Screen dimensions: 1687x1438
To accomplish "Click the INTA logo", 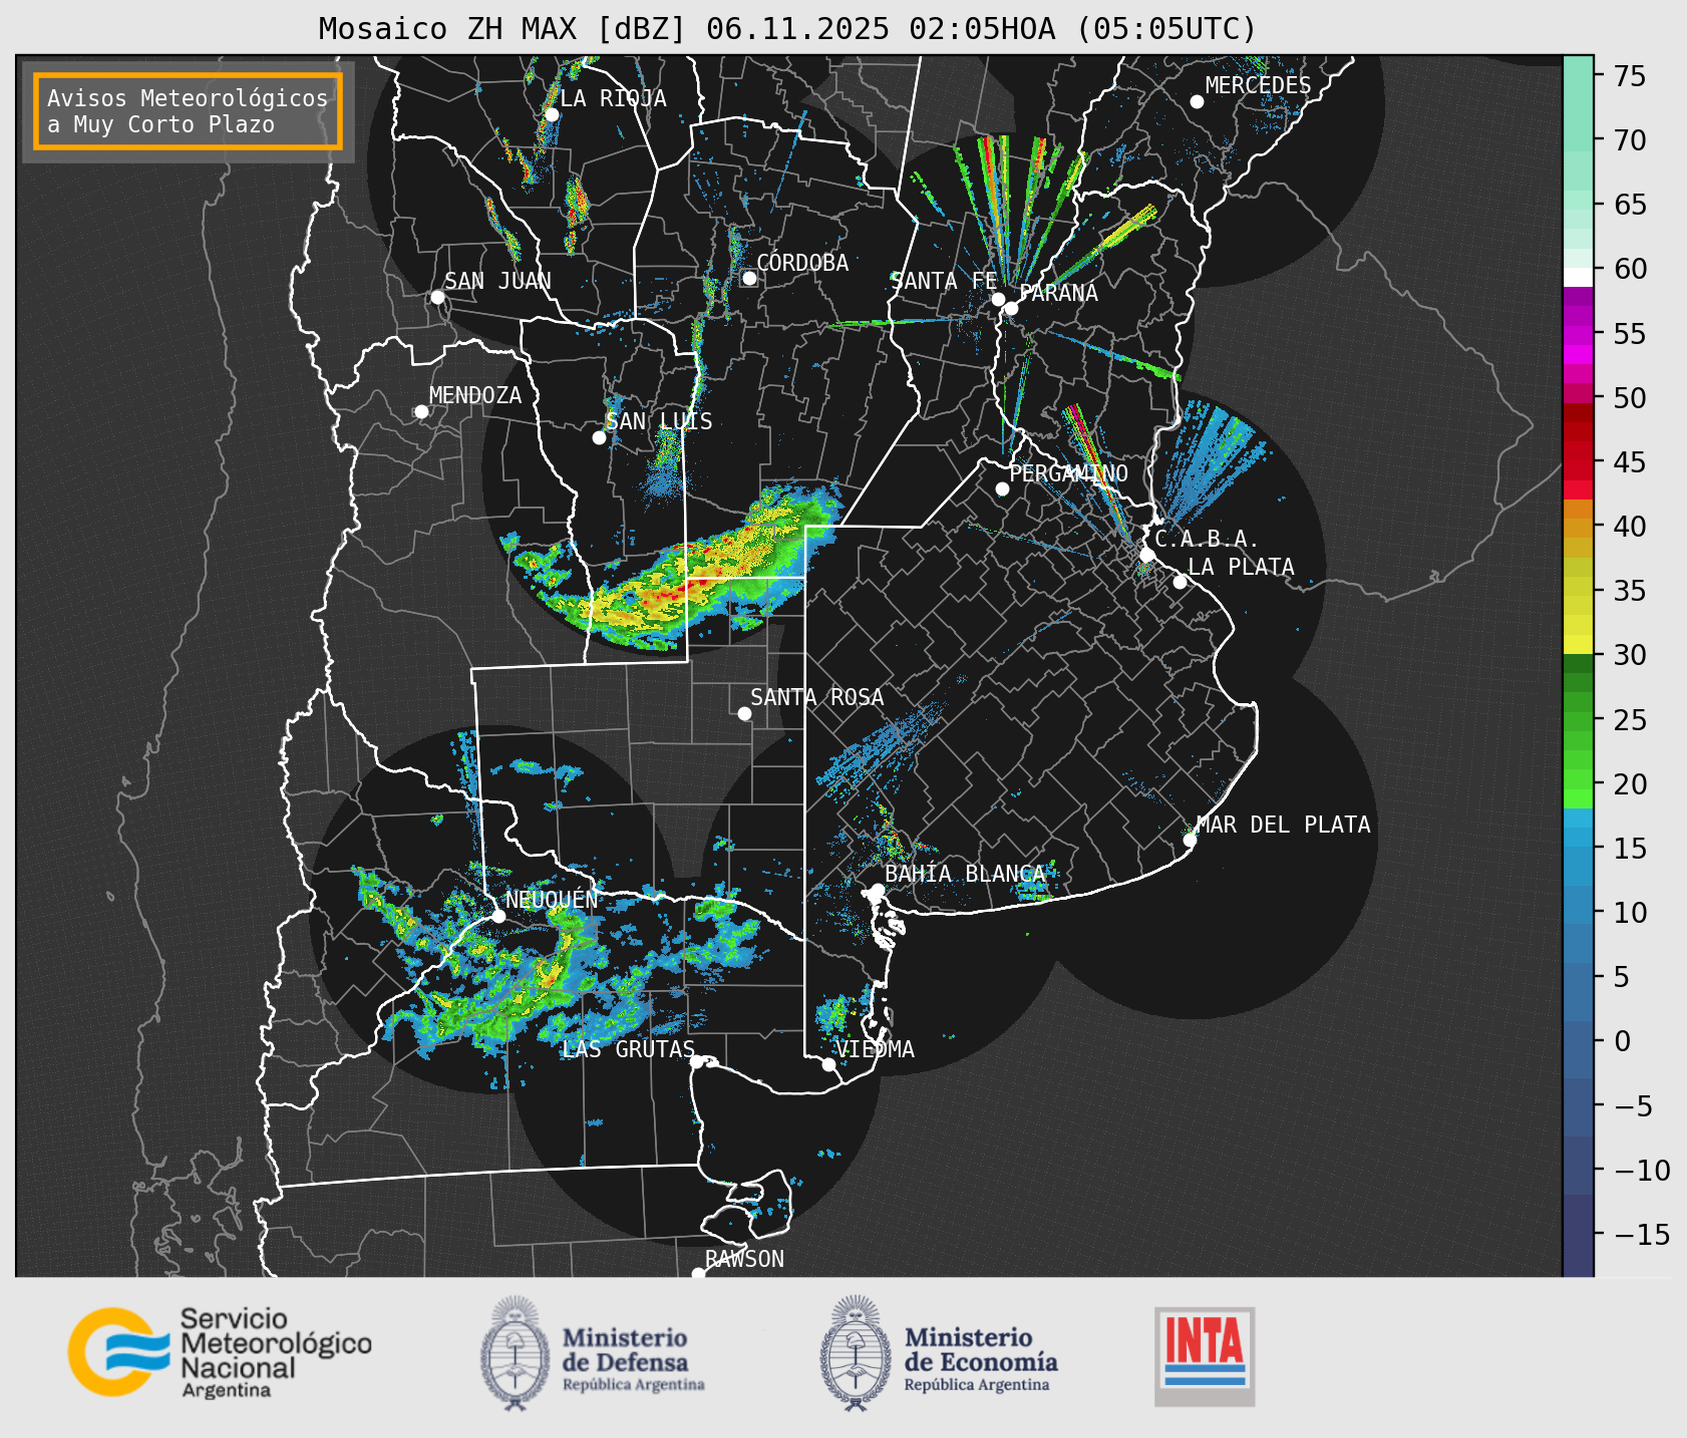I will click(x=1204, y=1356).
